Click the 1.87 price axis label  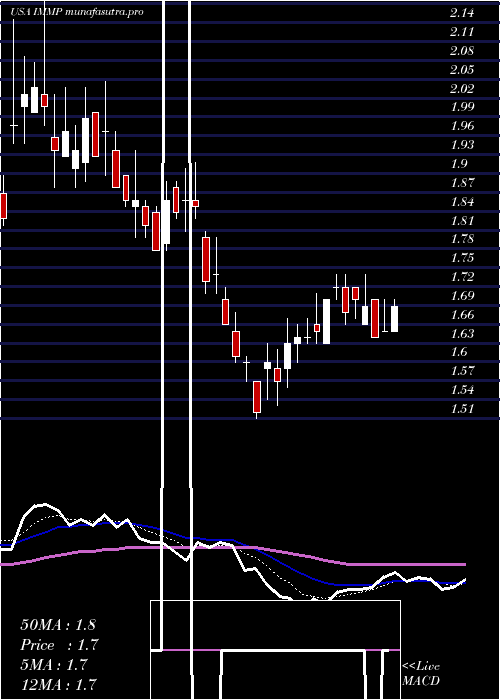(462, 183)
